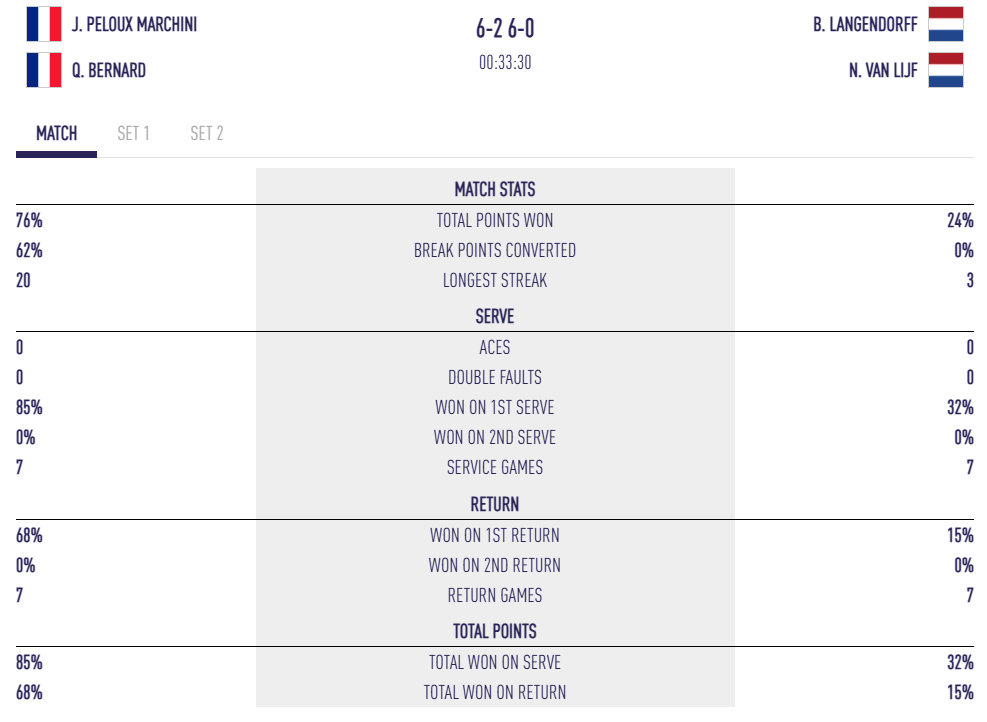
Task: Switch to the MATCH tab
Action: 56,133
